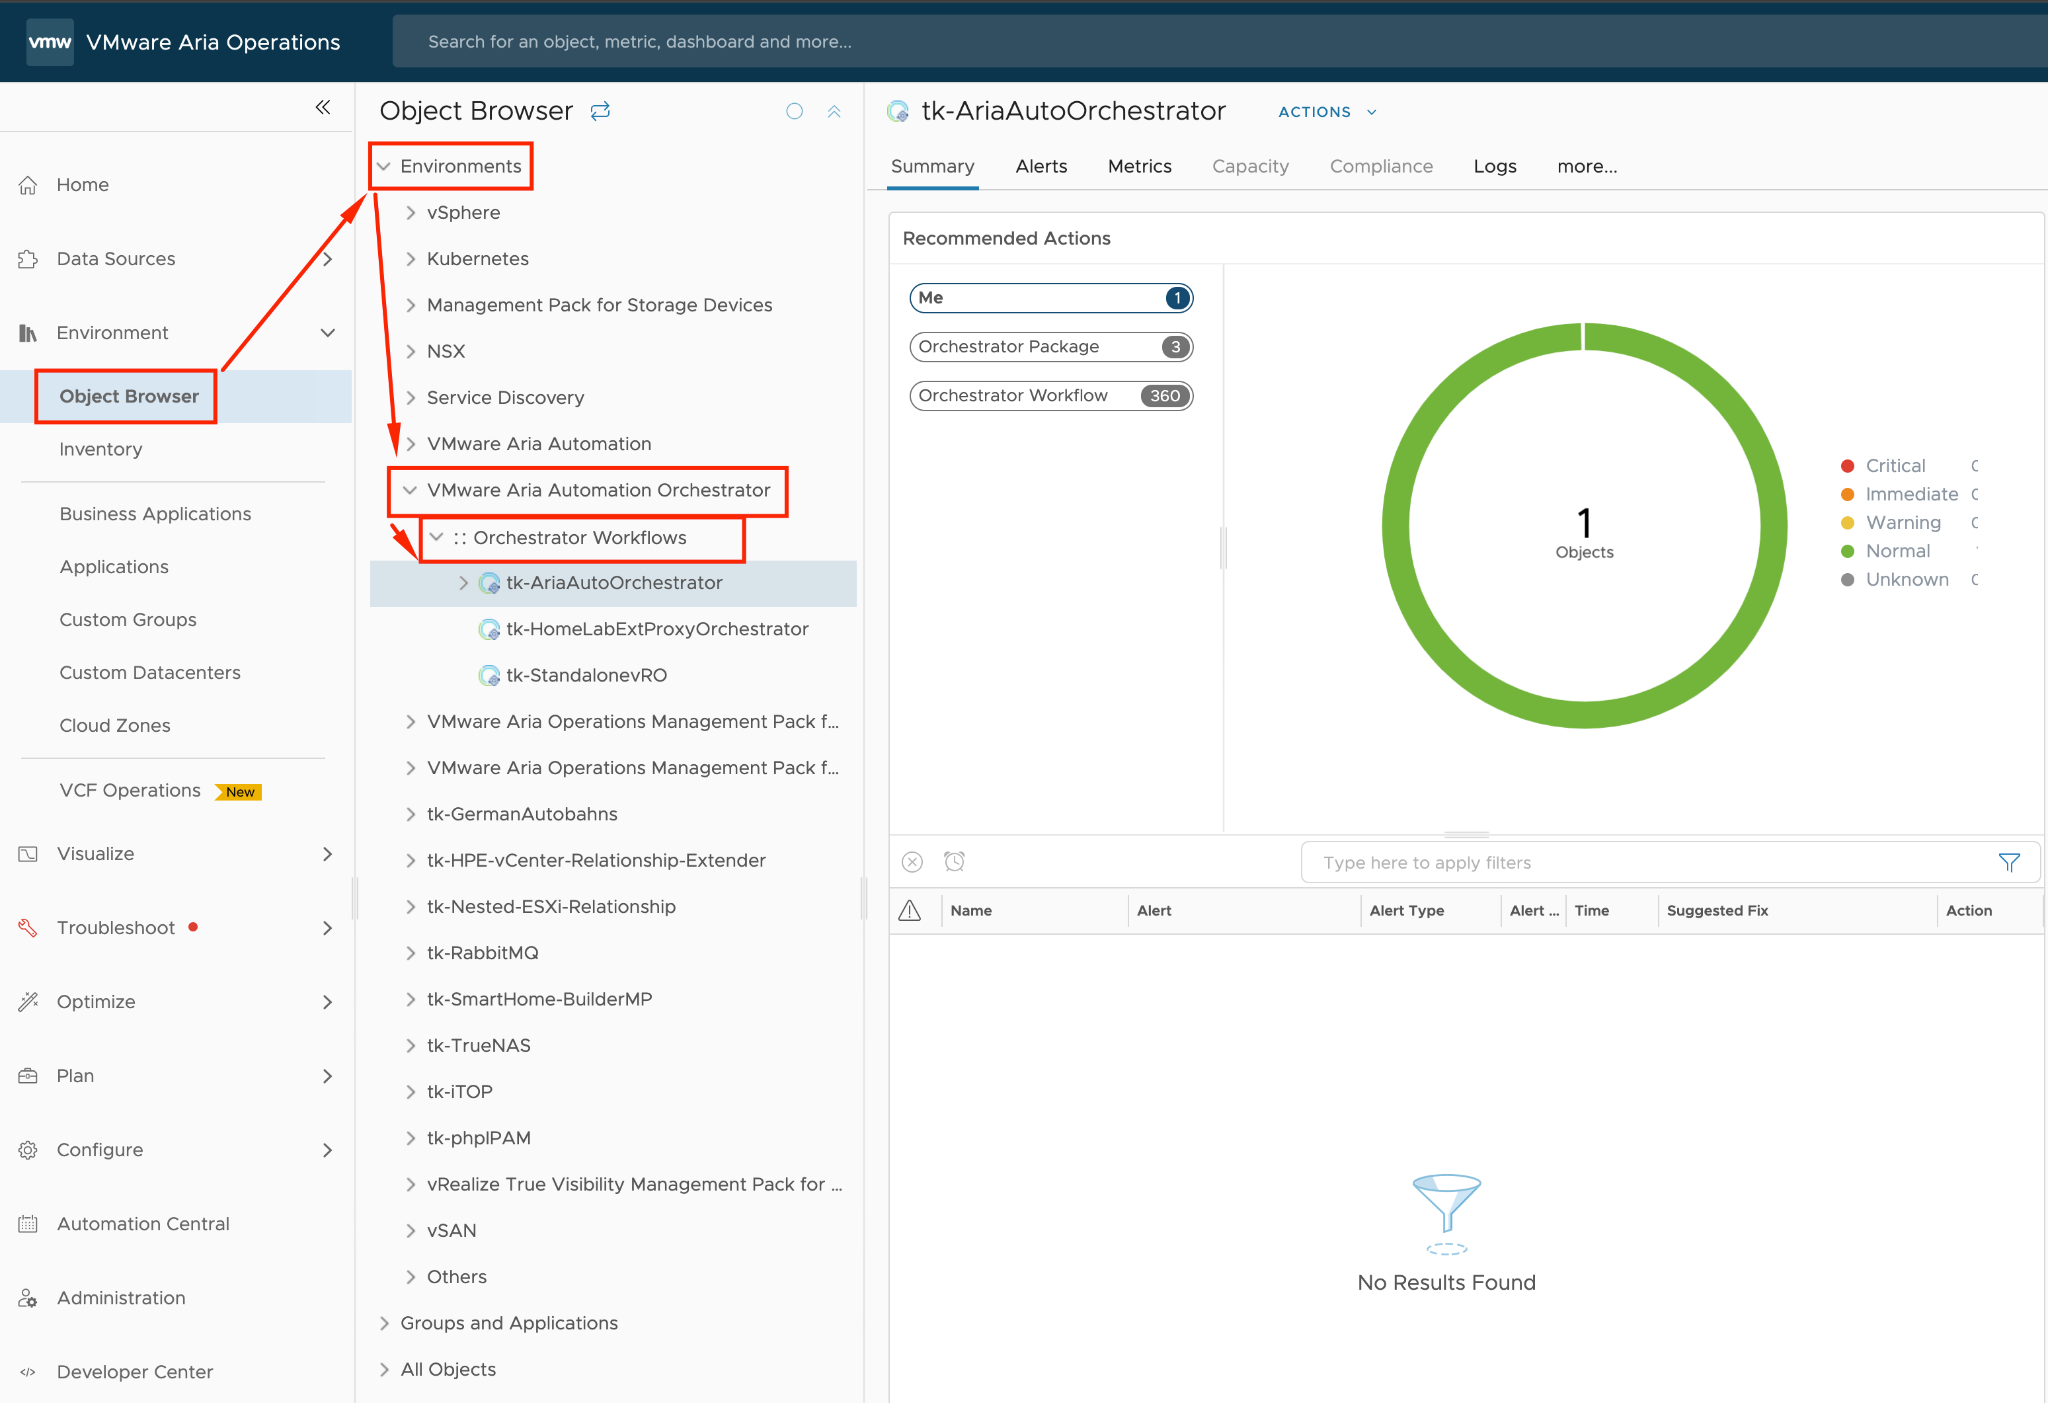Sort by the Alert Type column header
Viewport: 2048px width, 1403px height.
(1407, 910)
